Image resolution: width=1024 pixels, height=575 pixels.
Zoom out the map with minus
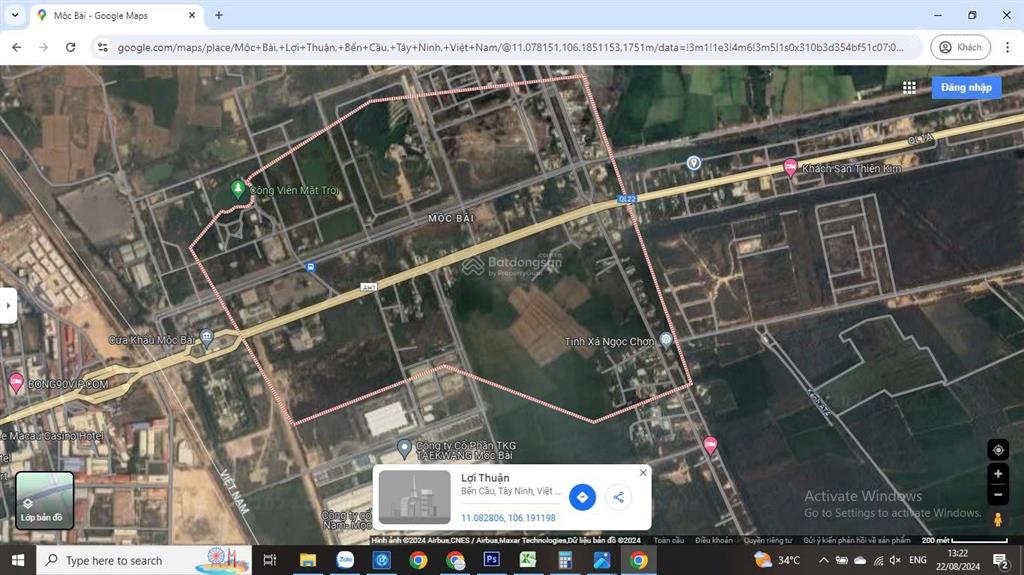point(998,495)
